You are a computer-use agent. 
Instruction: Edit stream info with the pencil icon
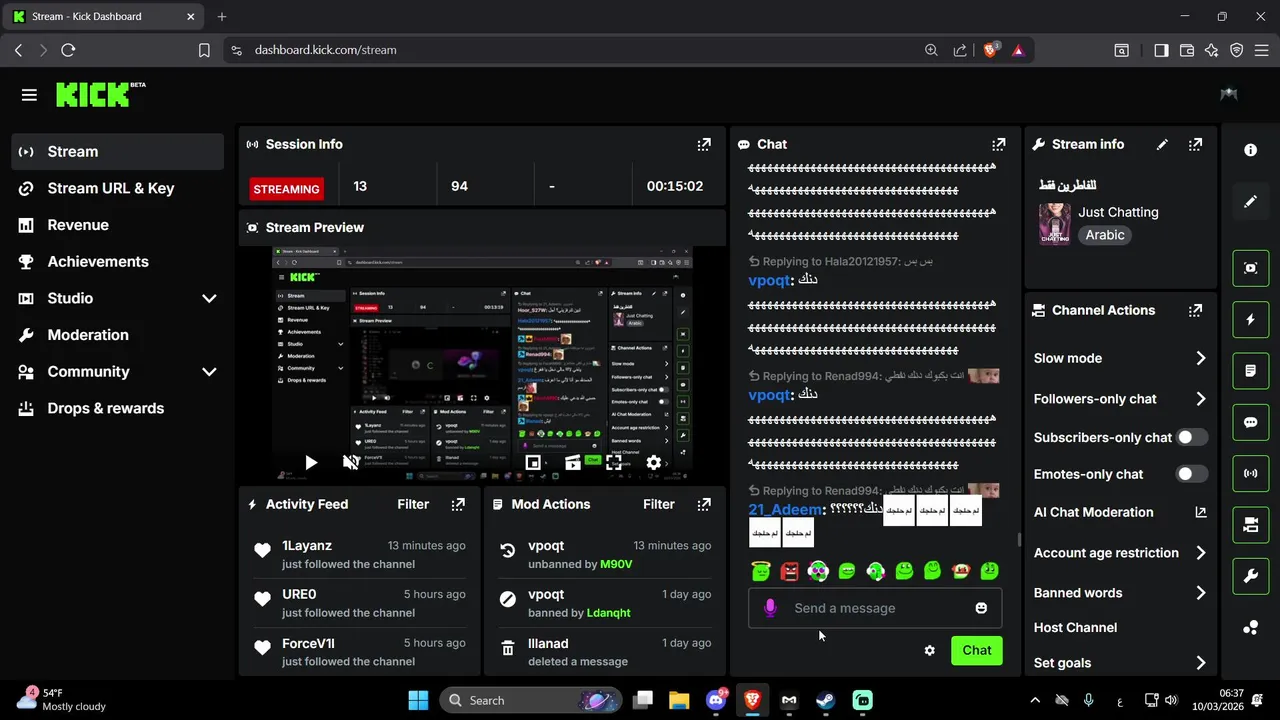tap(1162, 144)
